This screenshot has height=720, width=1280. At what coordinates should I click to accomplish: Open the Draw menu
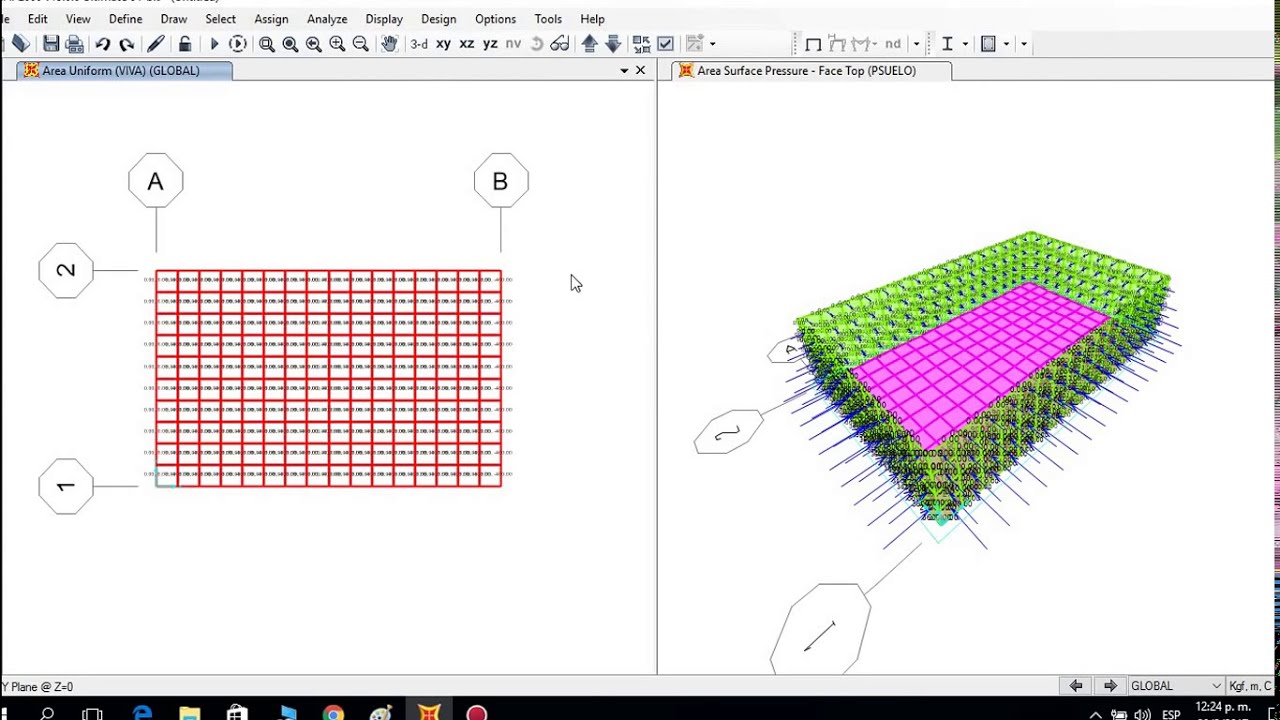174,19
